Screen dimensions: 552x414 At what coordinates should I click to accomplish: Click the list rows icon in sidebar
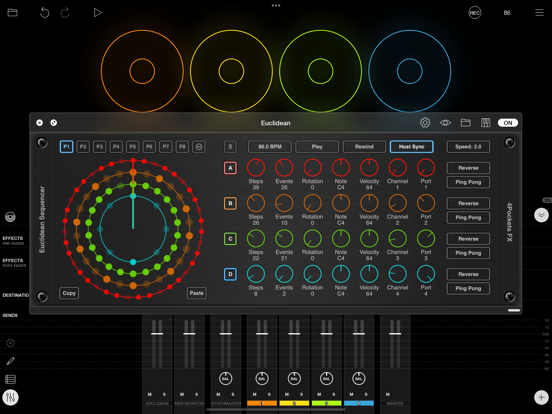11,380
